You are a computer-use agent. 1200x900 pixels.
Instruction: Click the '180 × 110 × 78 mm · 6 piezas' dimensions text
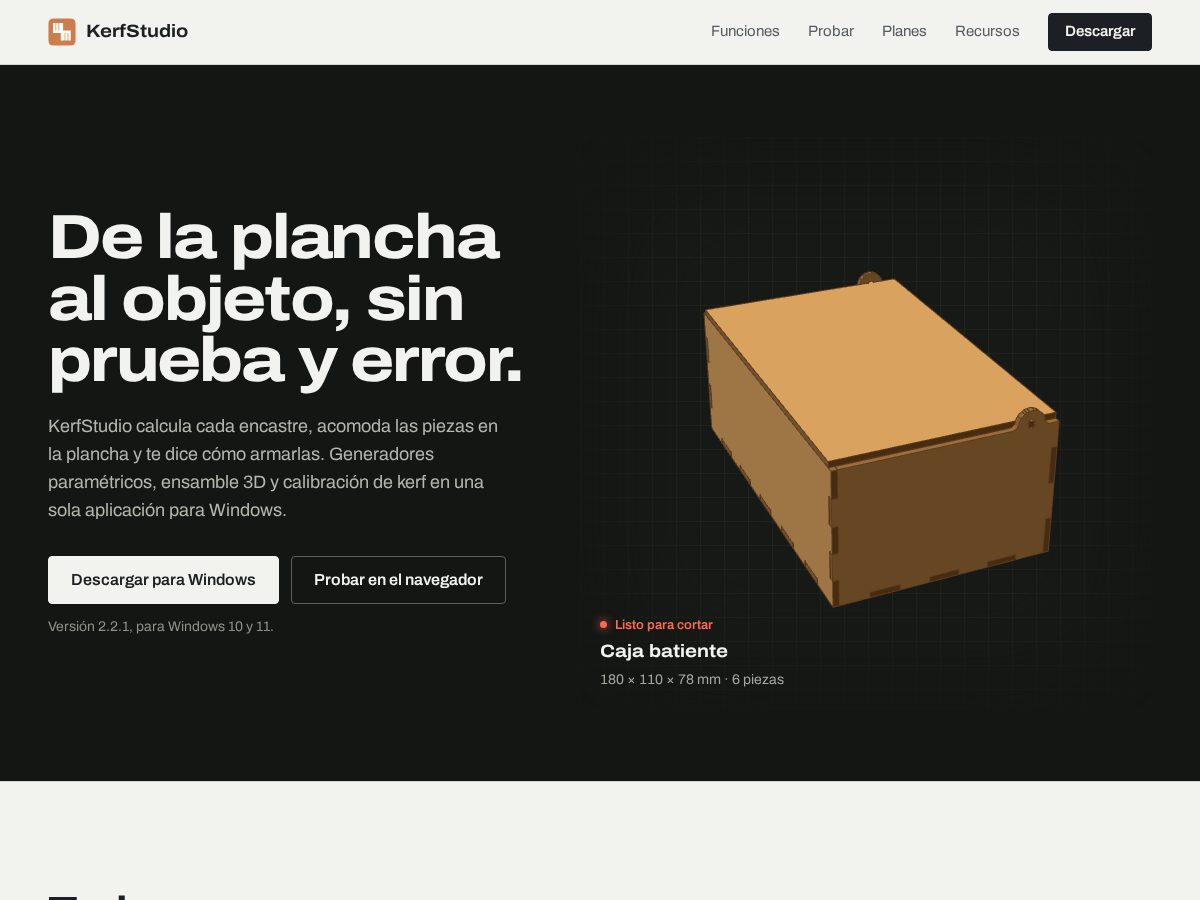692,680
